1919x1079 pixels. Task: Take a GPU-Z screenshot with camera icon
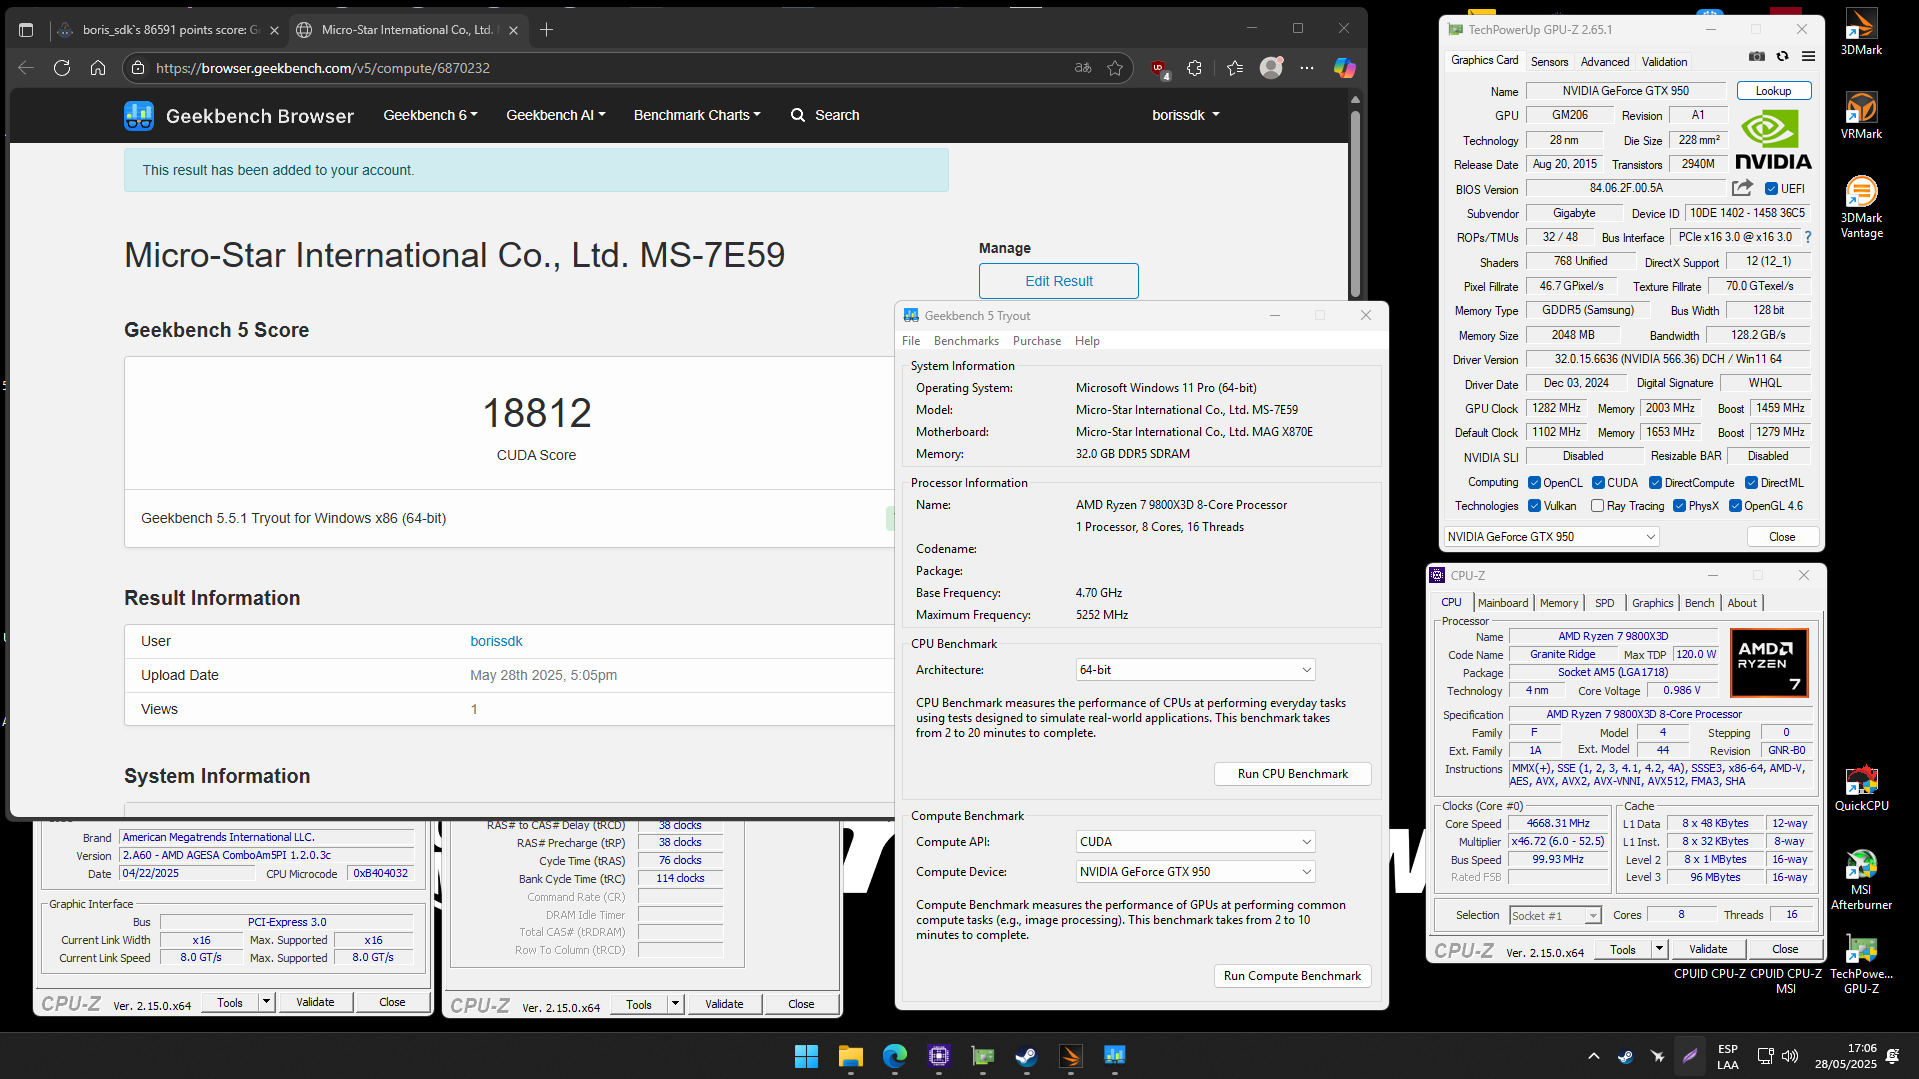pos(1757,57)
